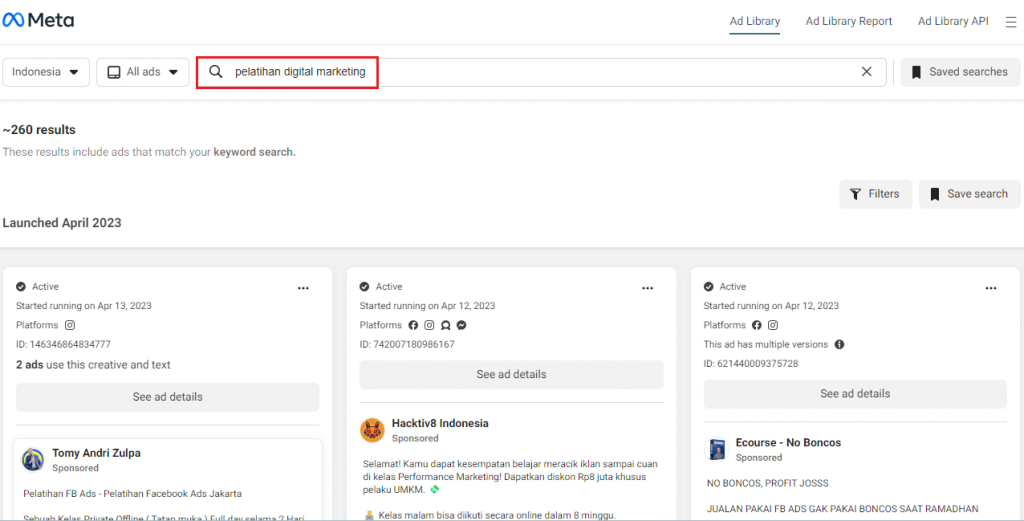Screen dimensions: 1024x521
Task: Open the Ad Library Report tab
Action: [x=849, y=22]
